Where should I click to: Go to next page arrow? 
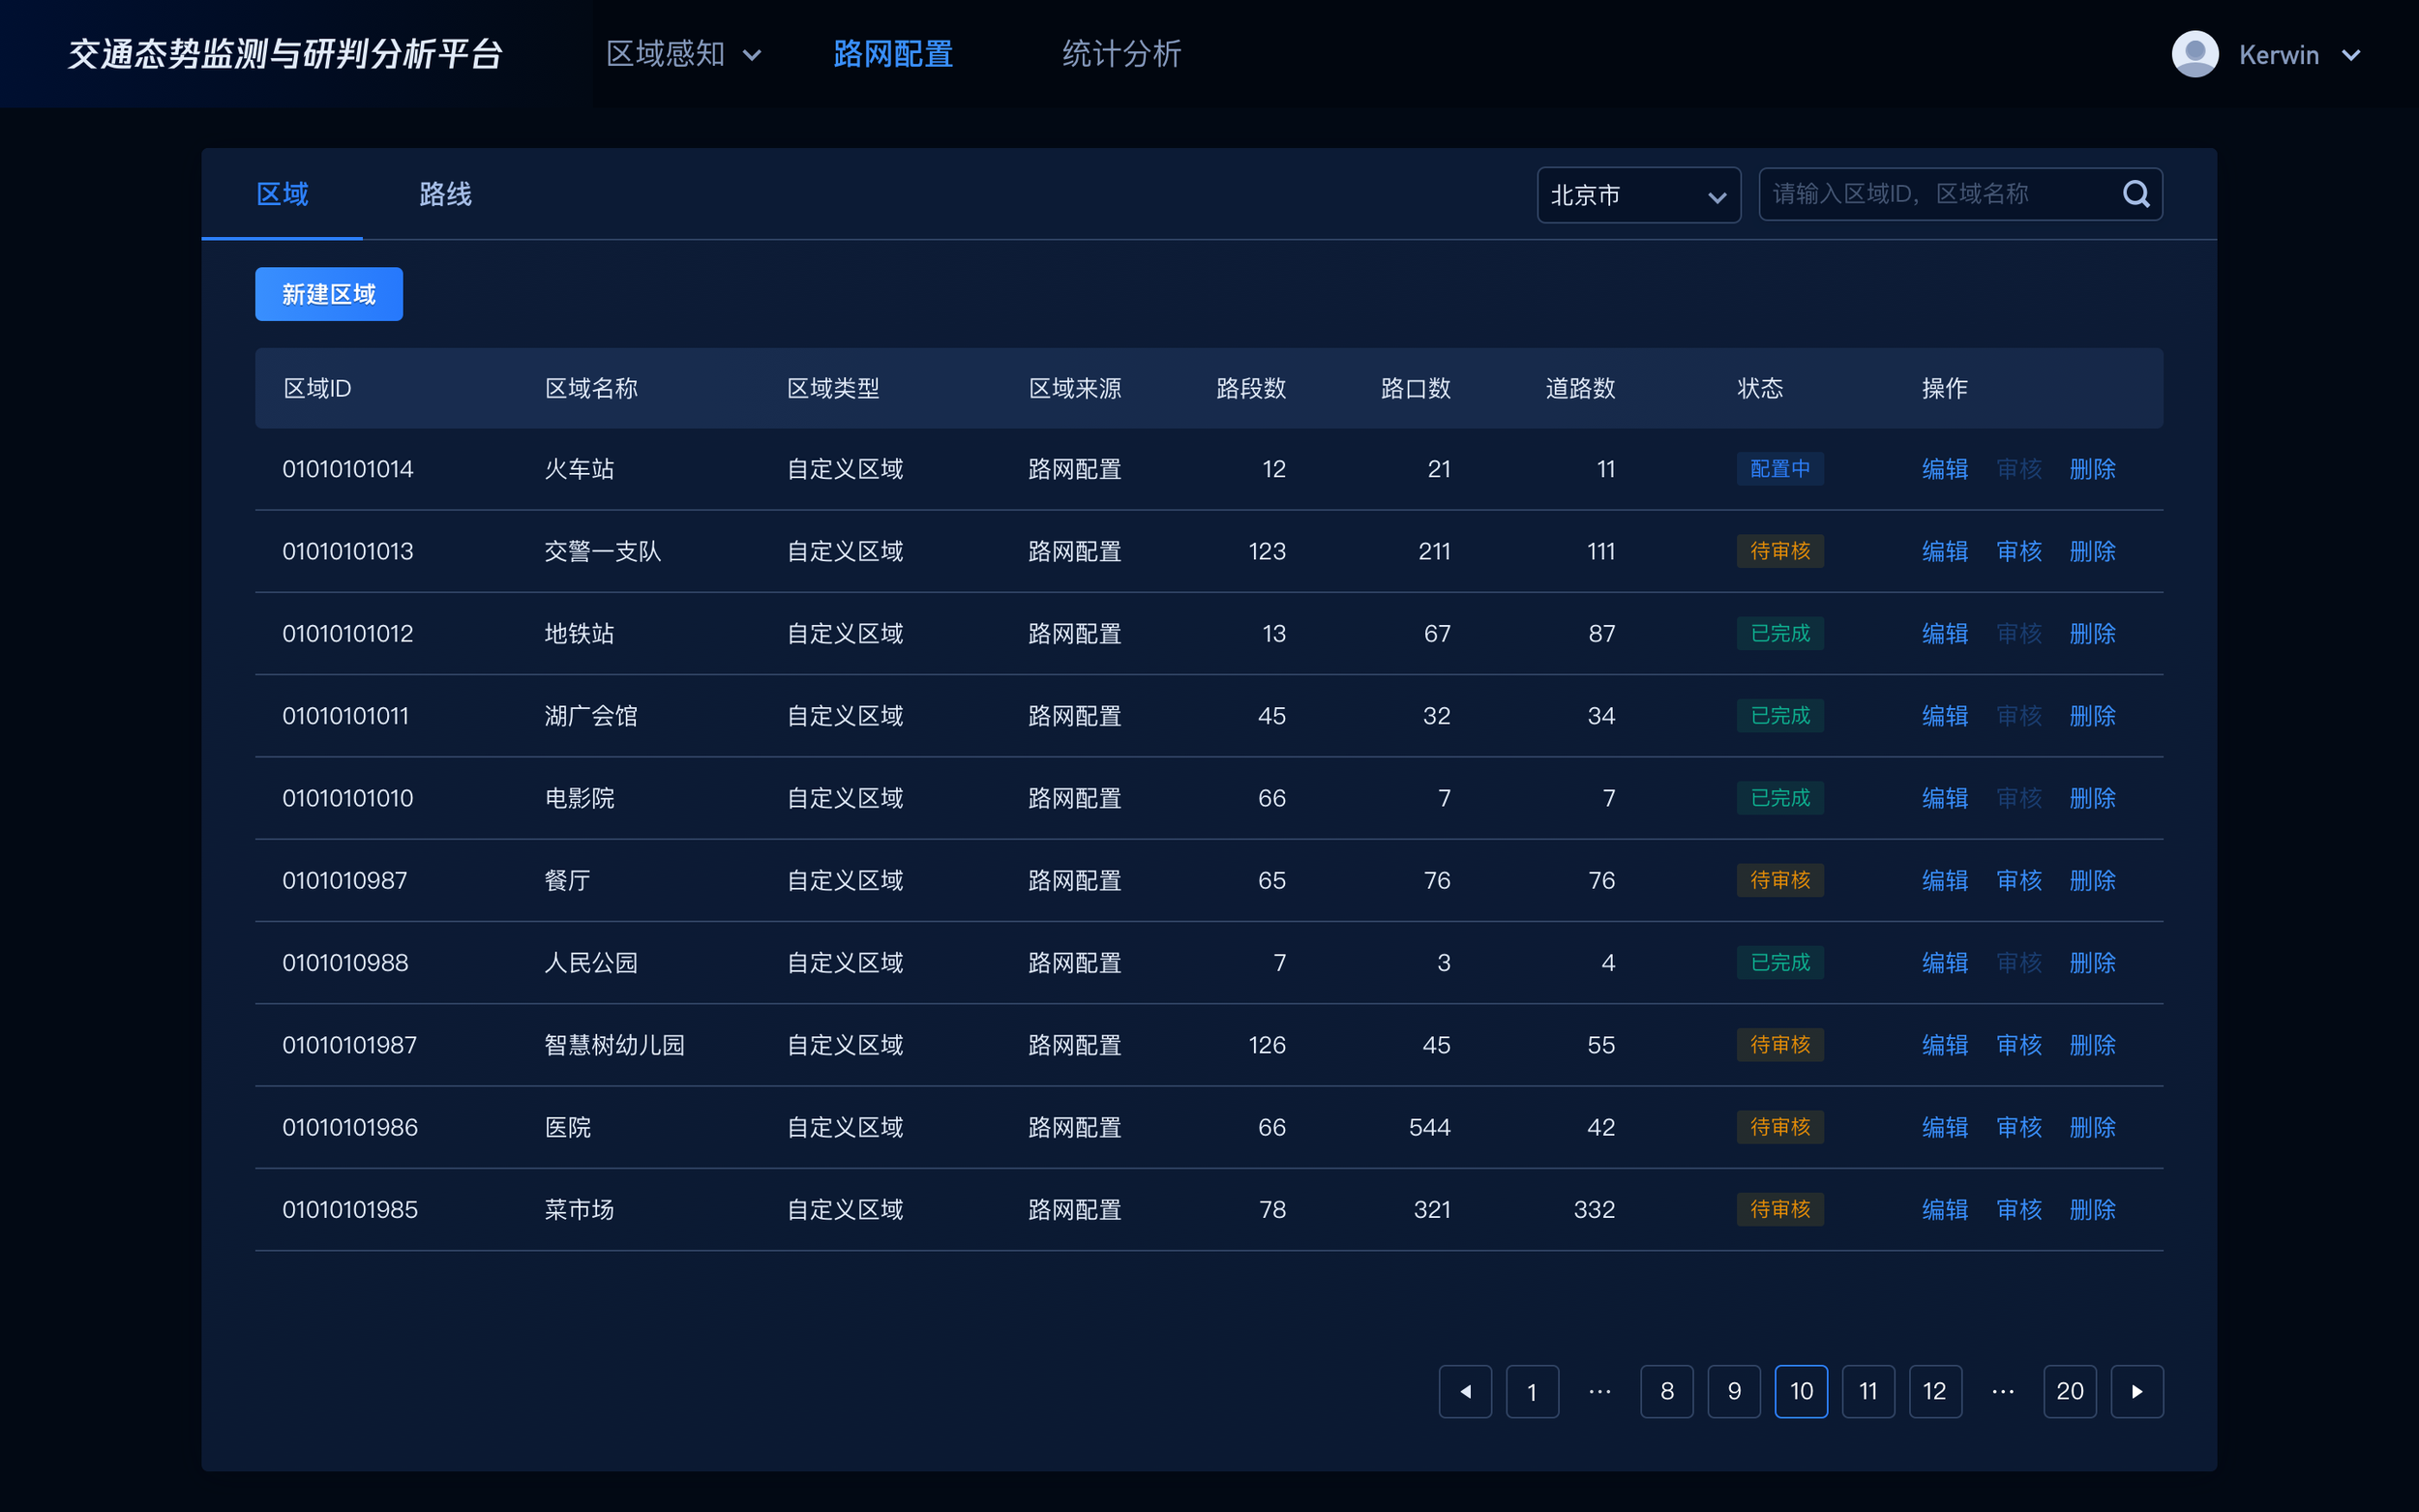tap(2136, 1391)
